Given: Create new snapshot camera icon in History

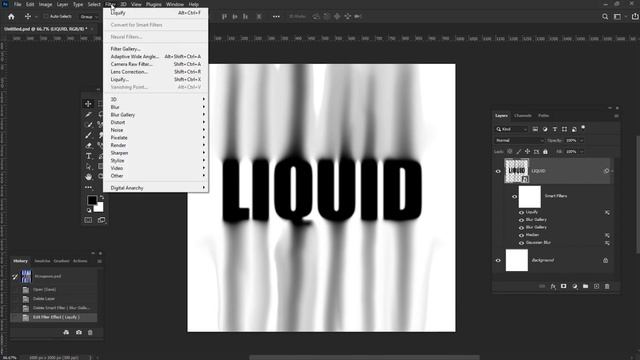Looking at the screenshot, I should pos(79,333).
